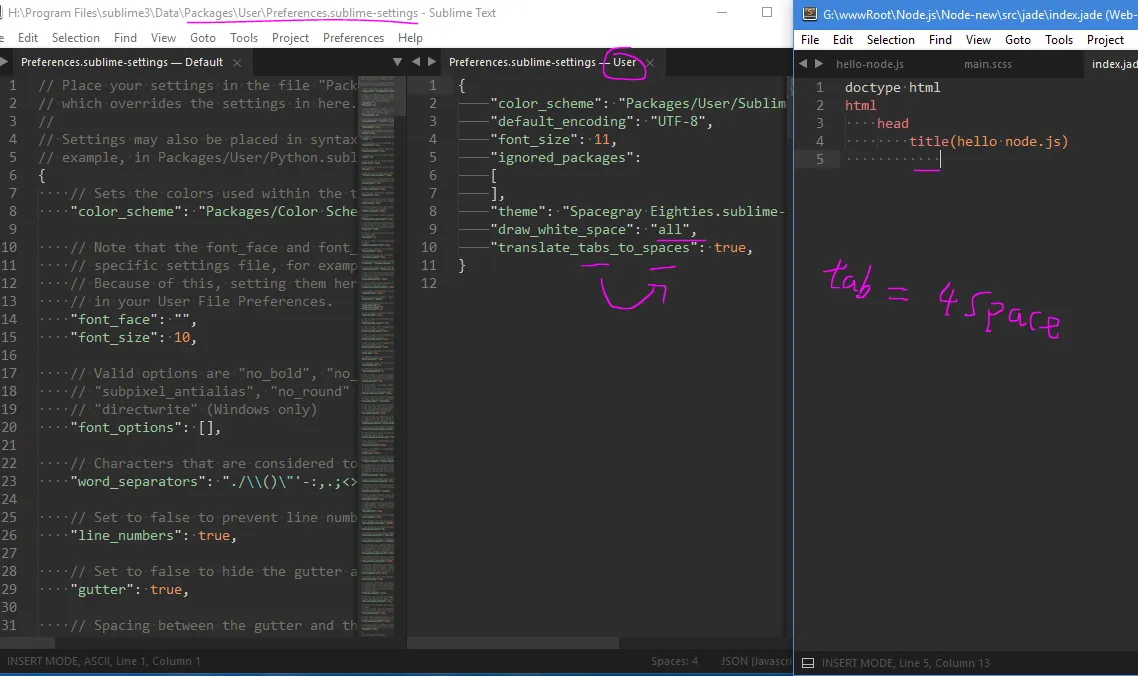Switch to the hello-node.js tab
Screen dimensions: 1138x676
point(869,64)
